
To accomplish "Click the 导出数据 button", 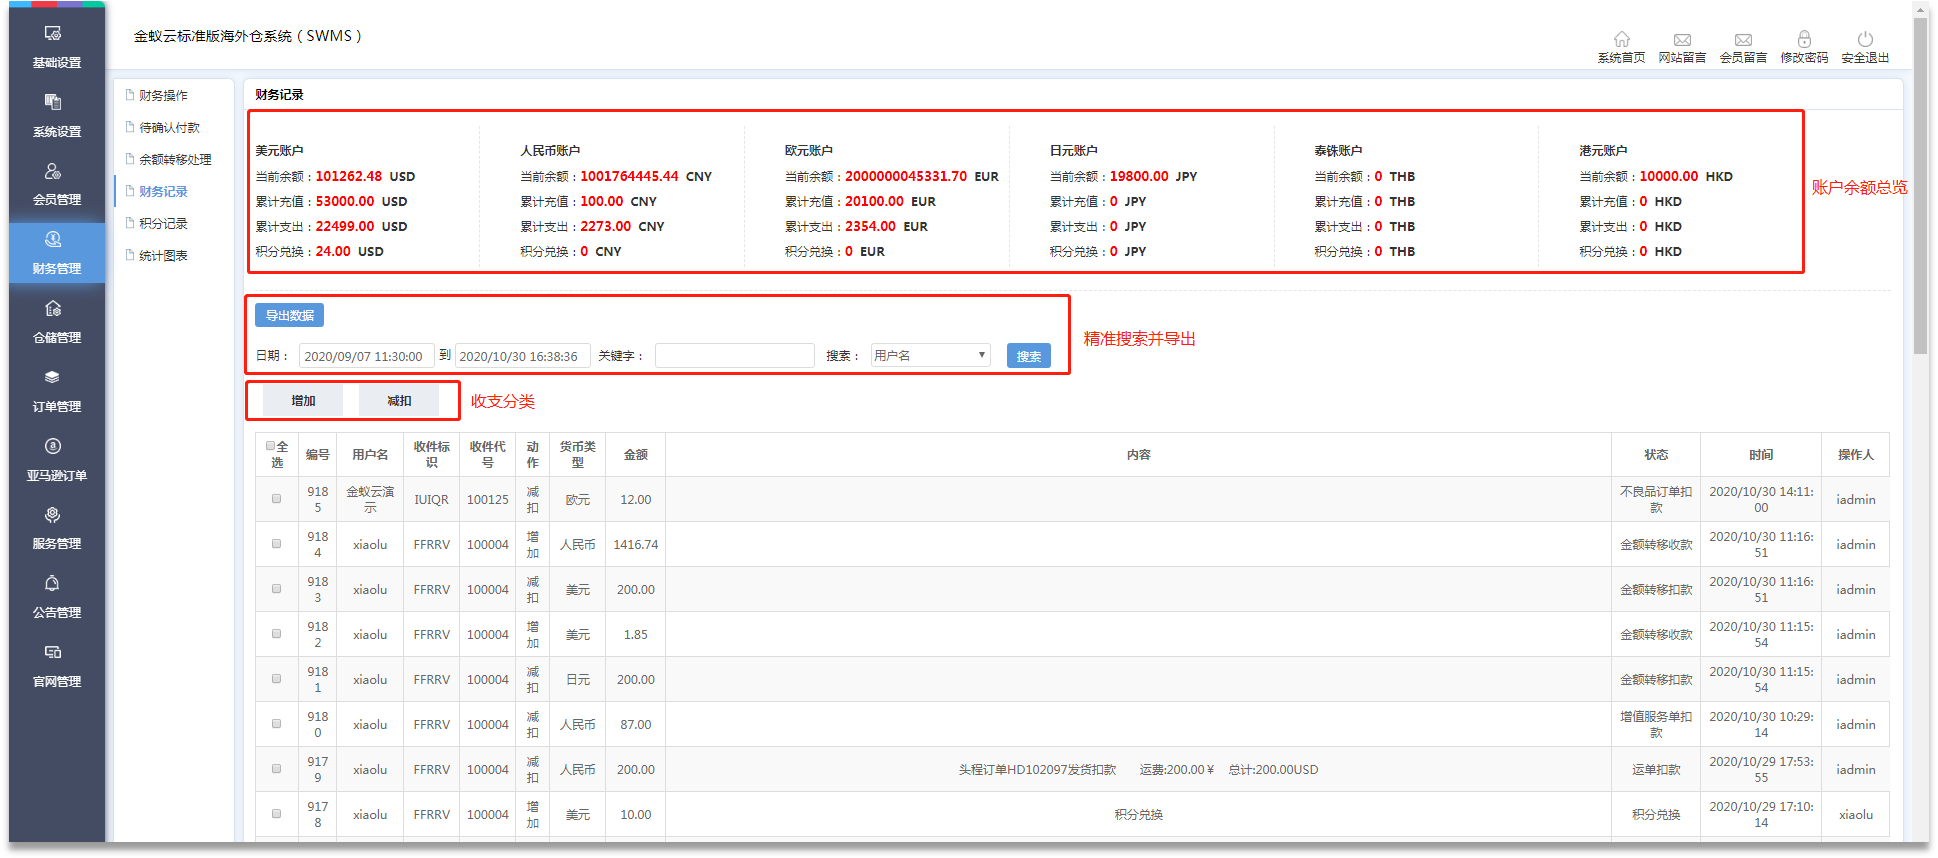I will (289, 315).
